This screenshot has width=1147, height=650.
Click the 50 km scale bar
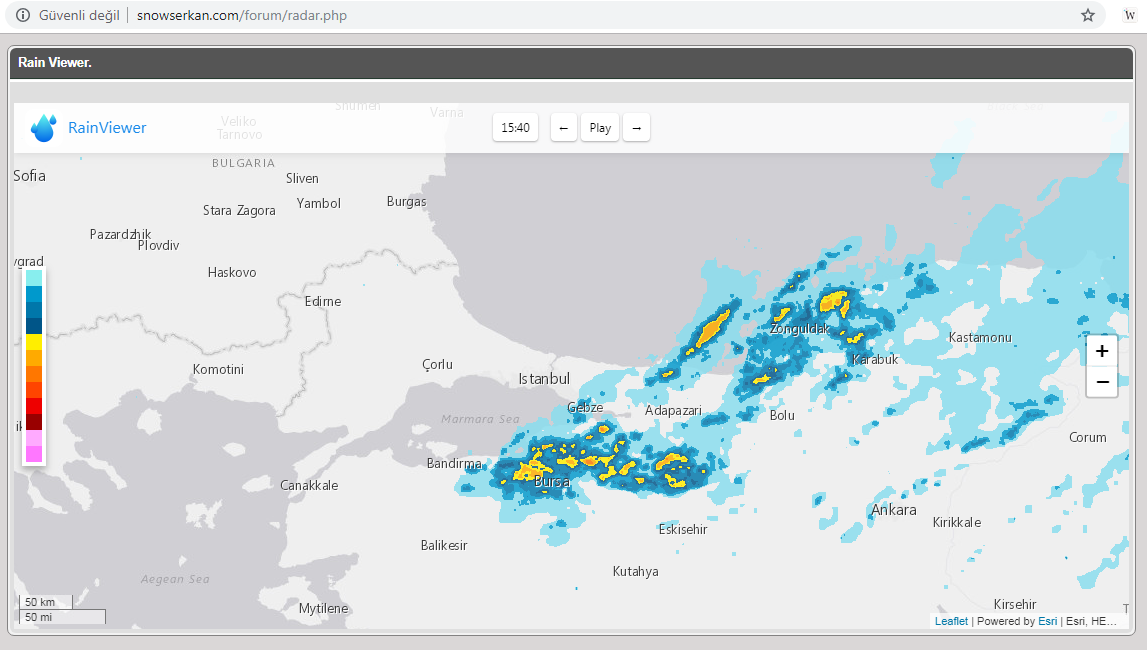(x=45, y=602)
